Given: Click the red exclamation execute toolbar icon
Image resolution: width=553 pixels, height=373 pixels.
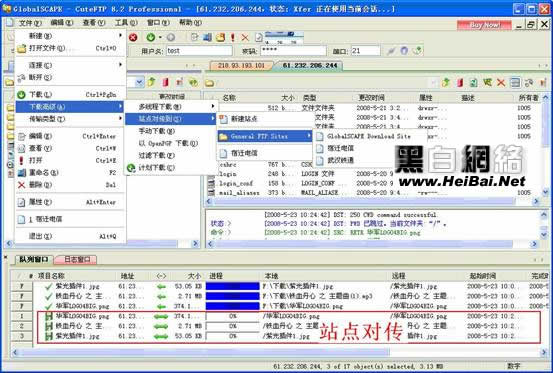Looking at the screenshot, I should click(x=232, y=37).
